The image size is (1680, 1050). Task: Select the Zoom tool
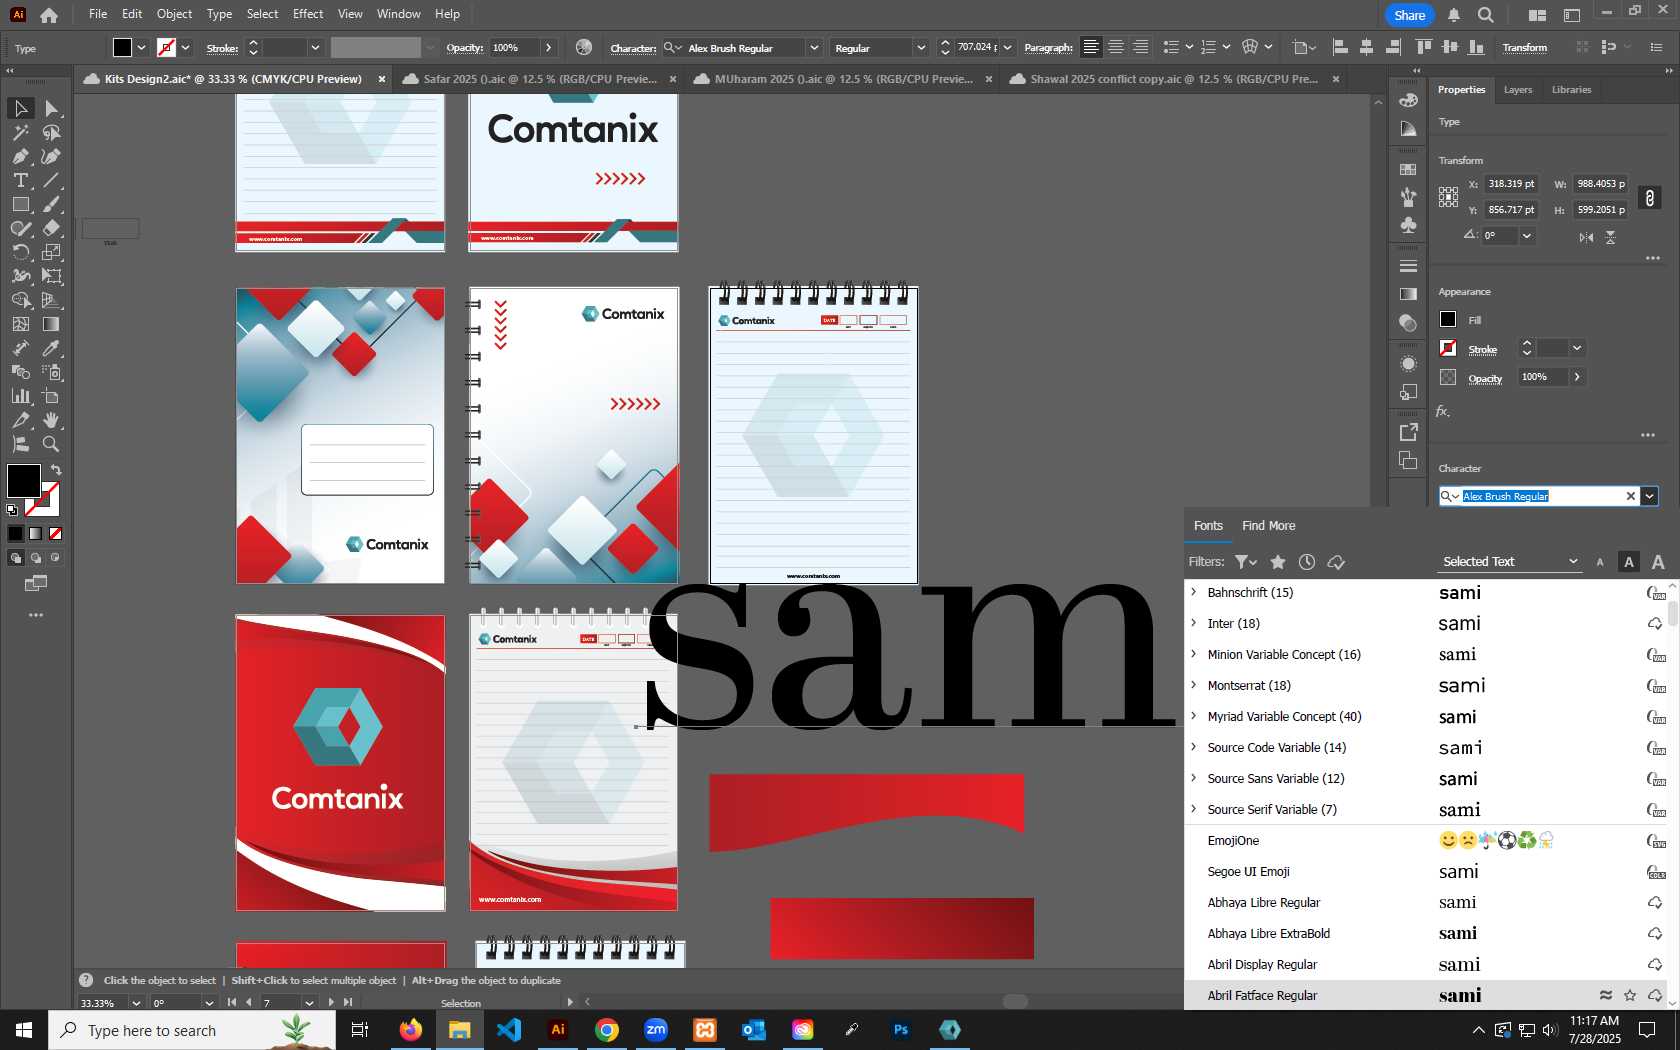52,444
